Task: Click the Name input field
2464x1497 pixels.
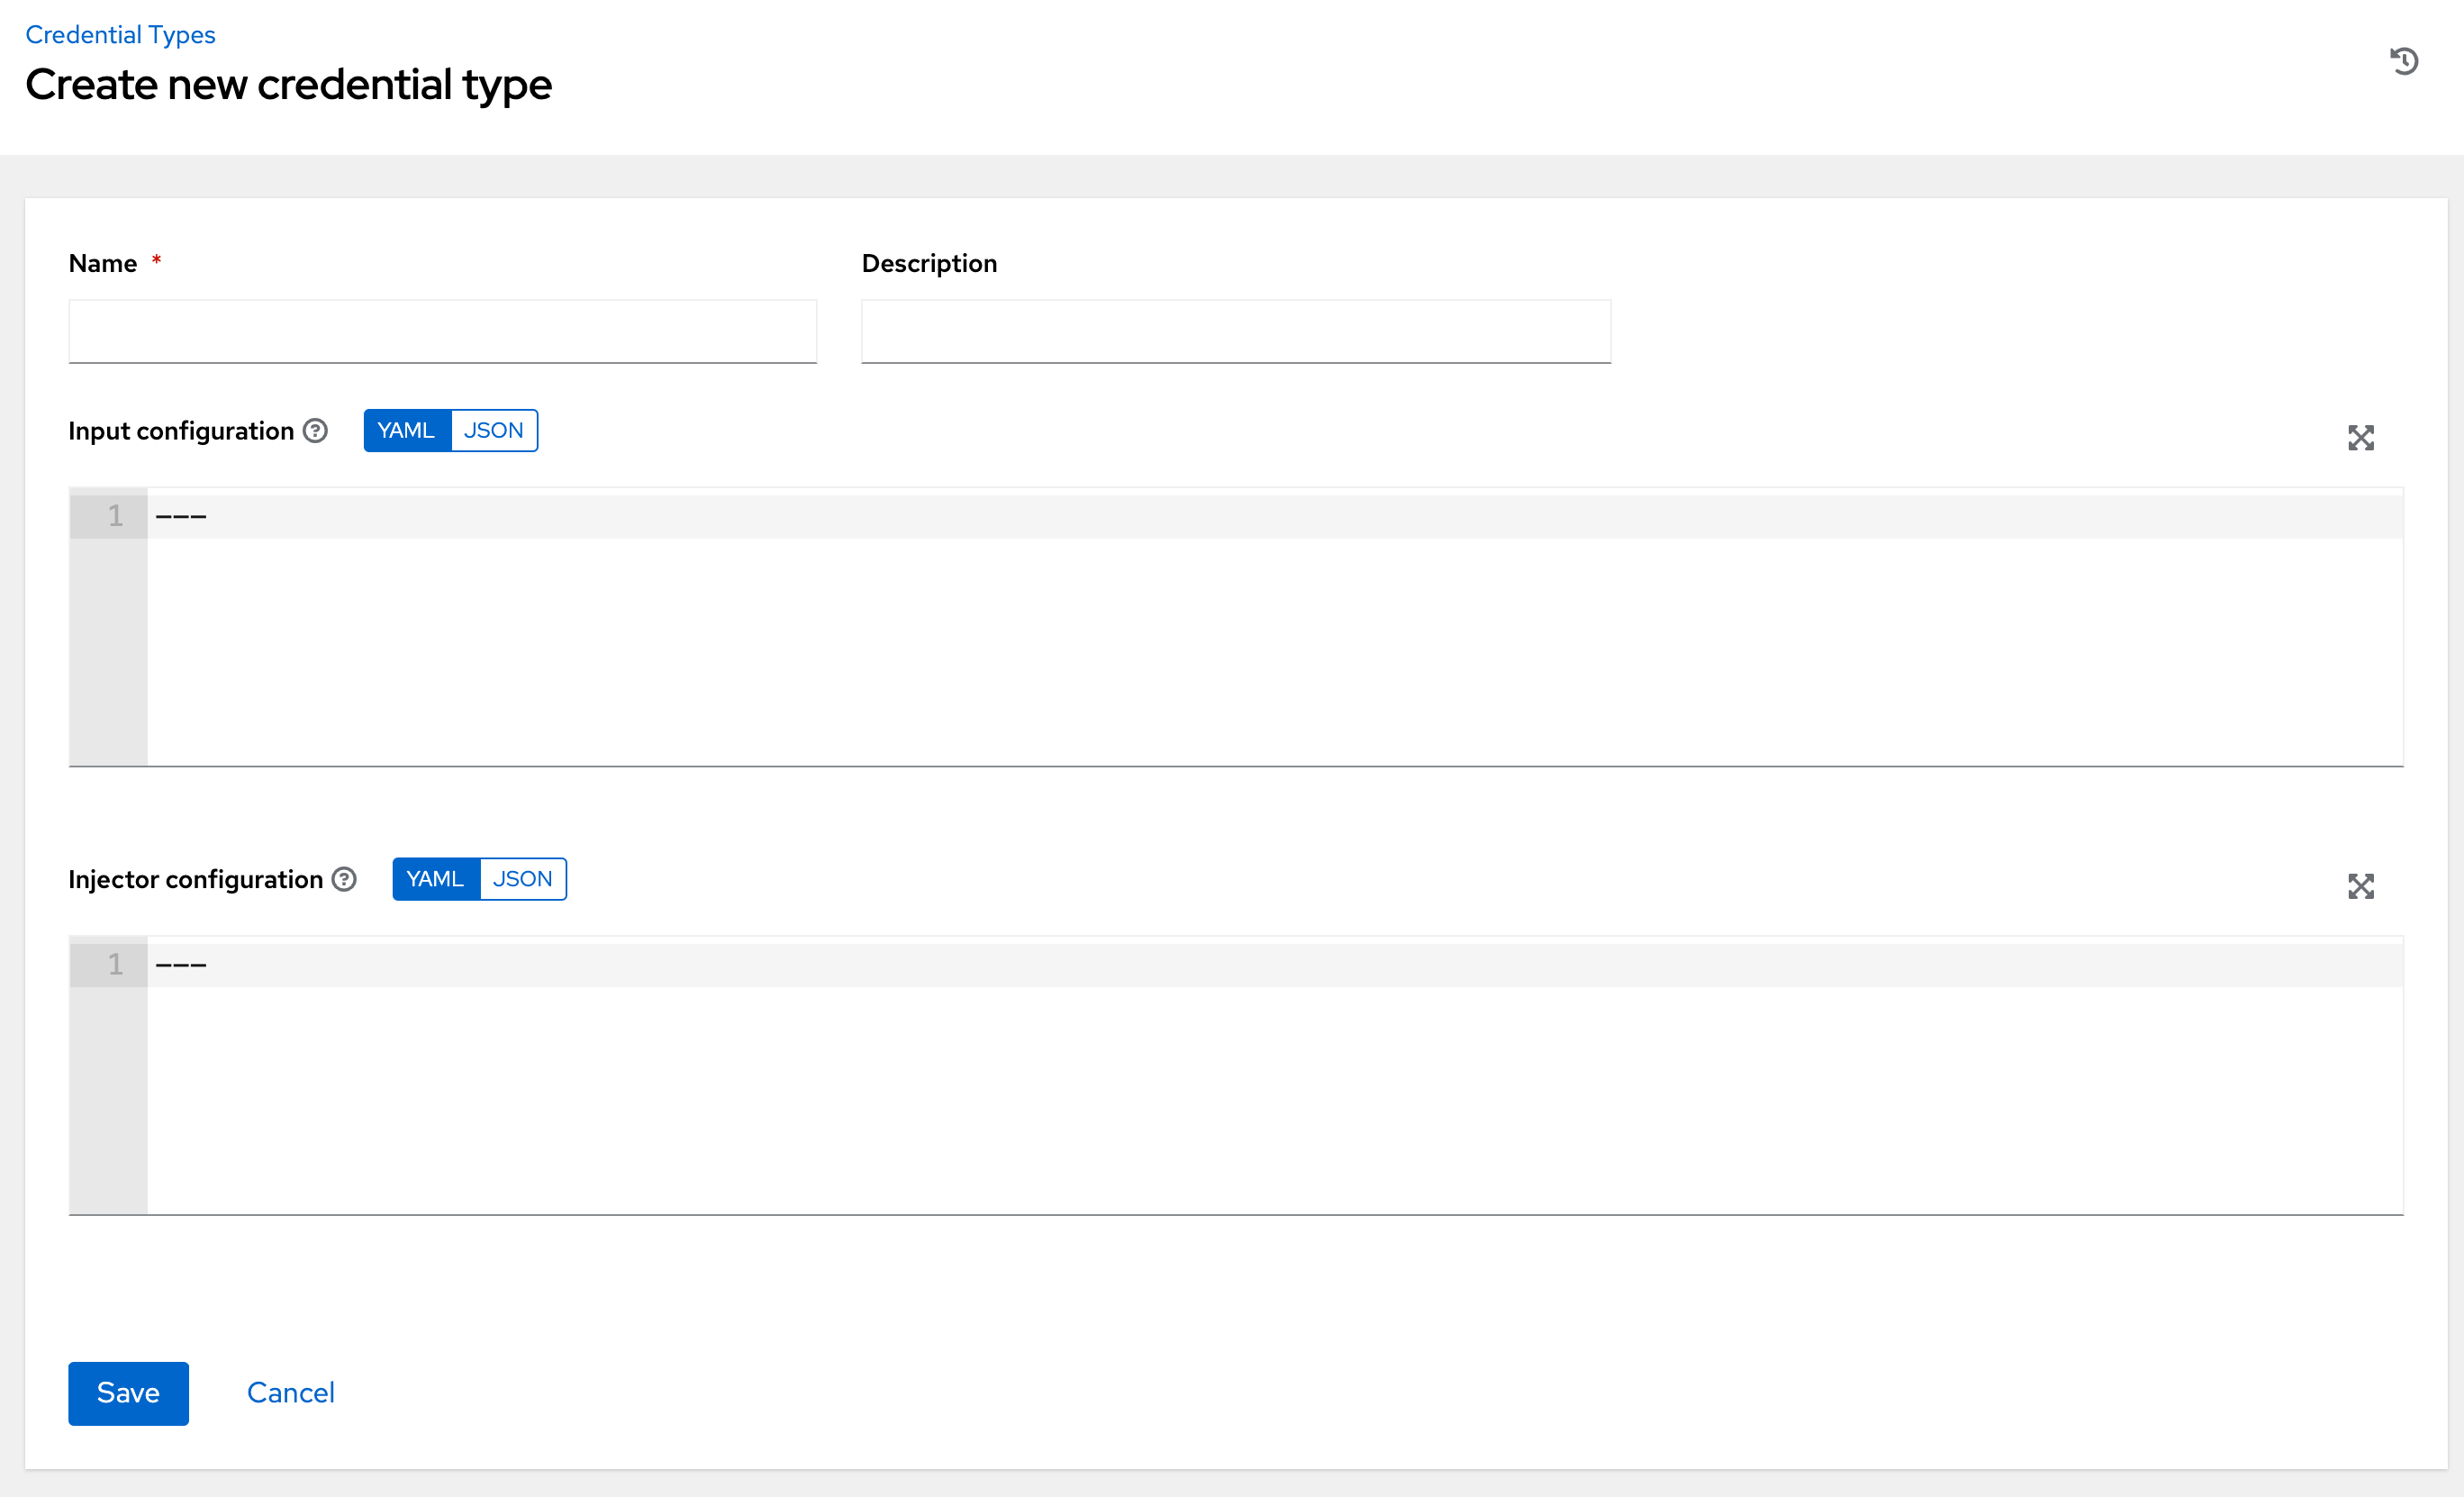Action: (x=441, y=331)
